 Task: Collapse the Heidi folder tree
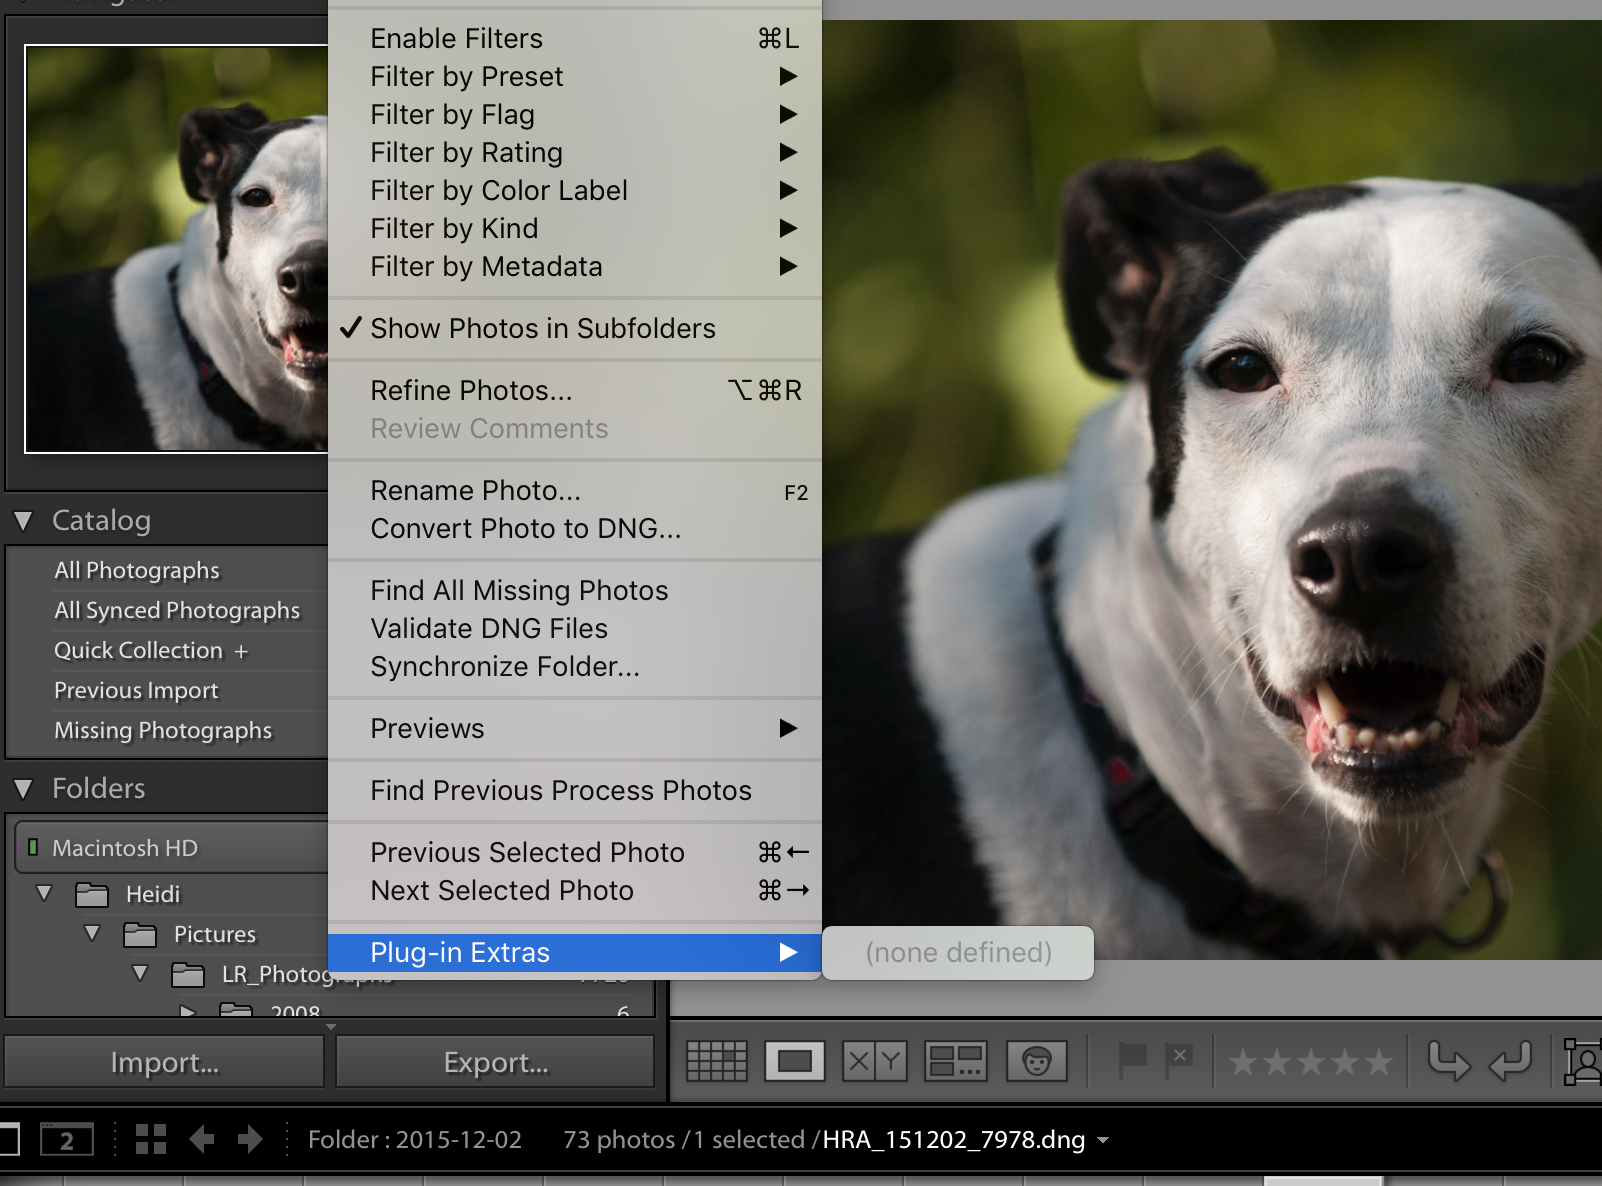[44, 893]
